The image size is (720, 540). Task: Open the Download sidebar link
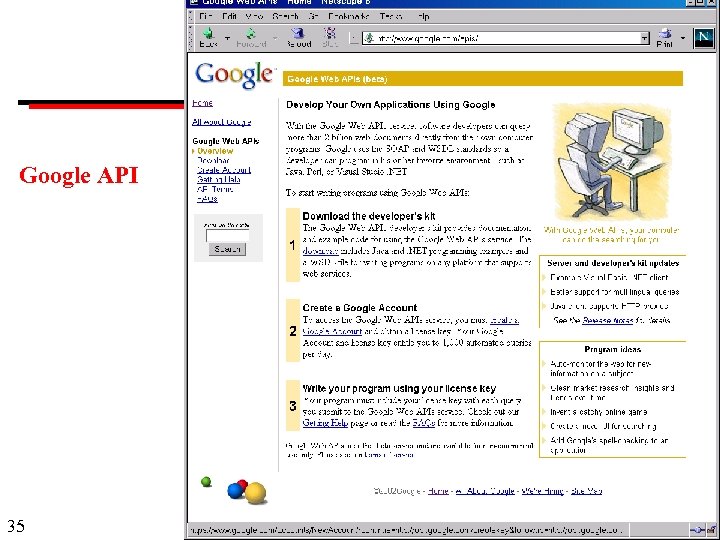click(x=213, y=160)
